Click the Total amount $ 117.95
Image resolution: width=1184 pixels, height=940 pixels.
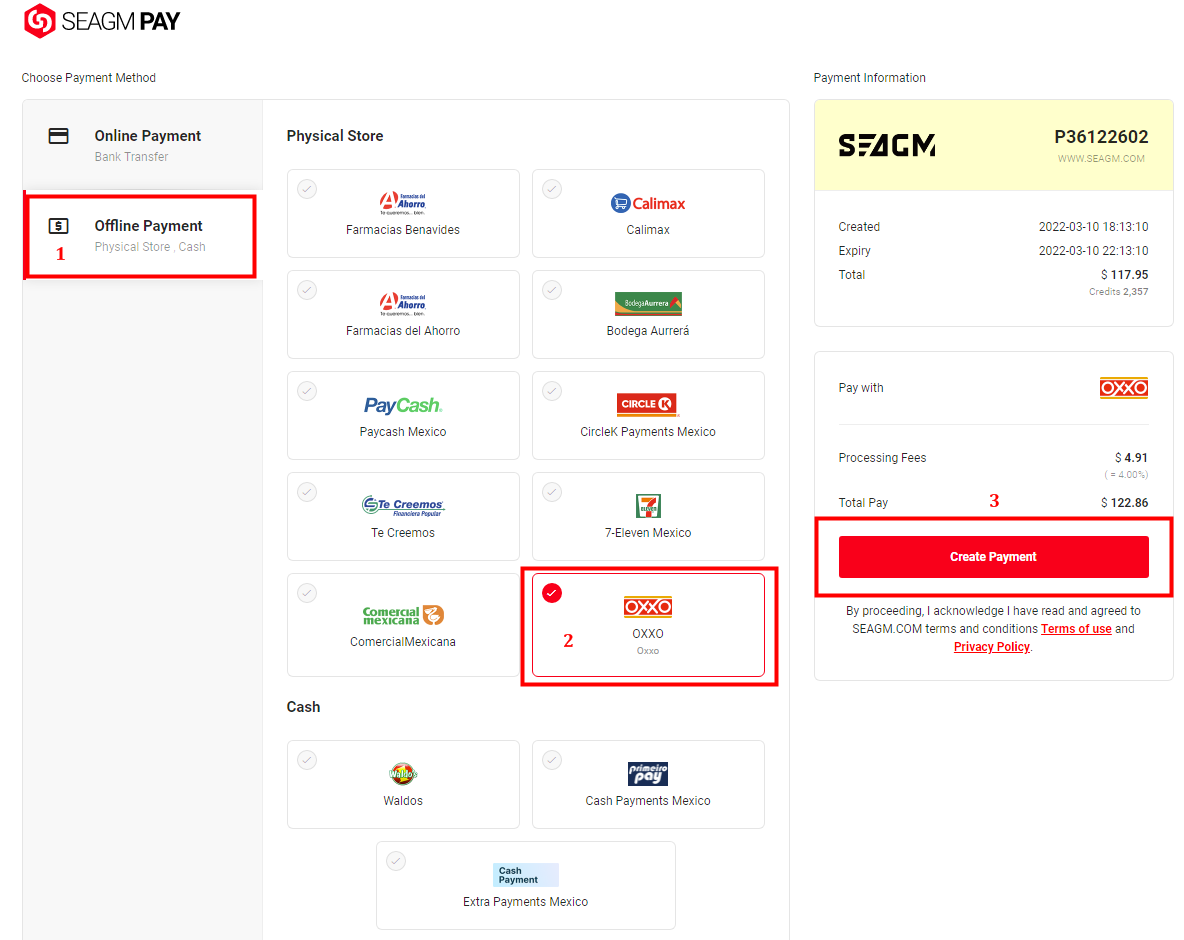pyautogui.click(x=1124, y=275)
